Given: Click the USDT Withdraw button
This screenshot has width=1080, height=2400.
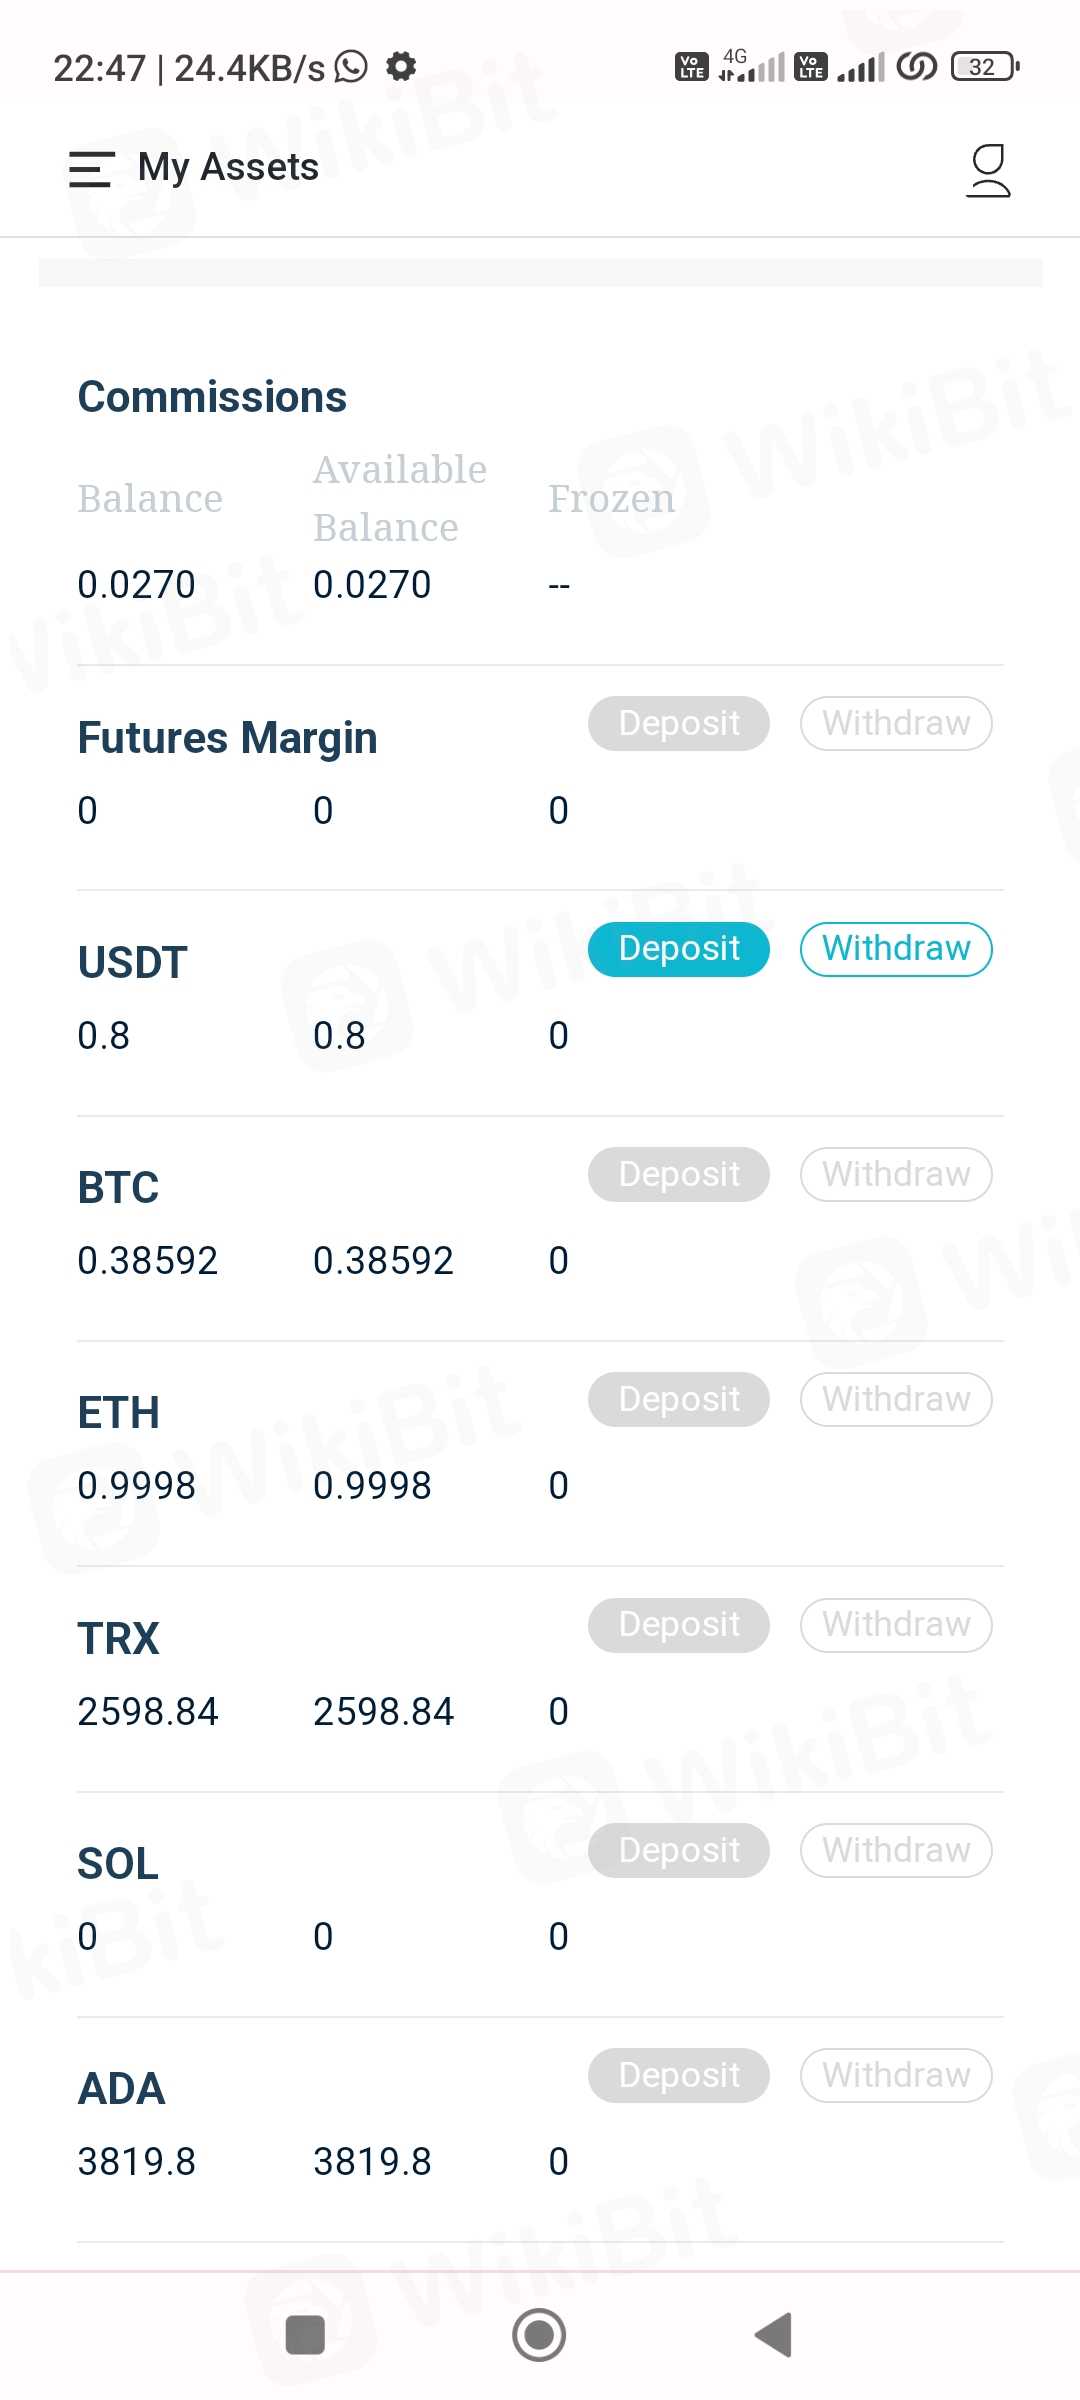Looking at the screenshot, I should pos(895,948).
